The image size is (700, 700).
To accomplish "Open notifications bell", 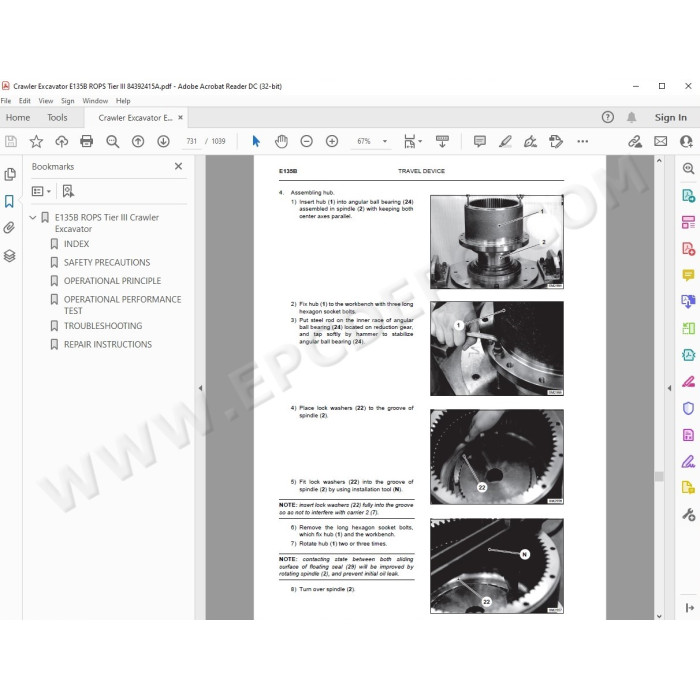I will [631, 117].
